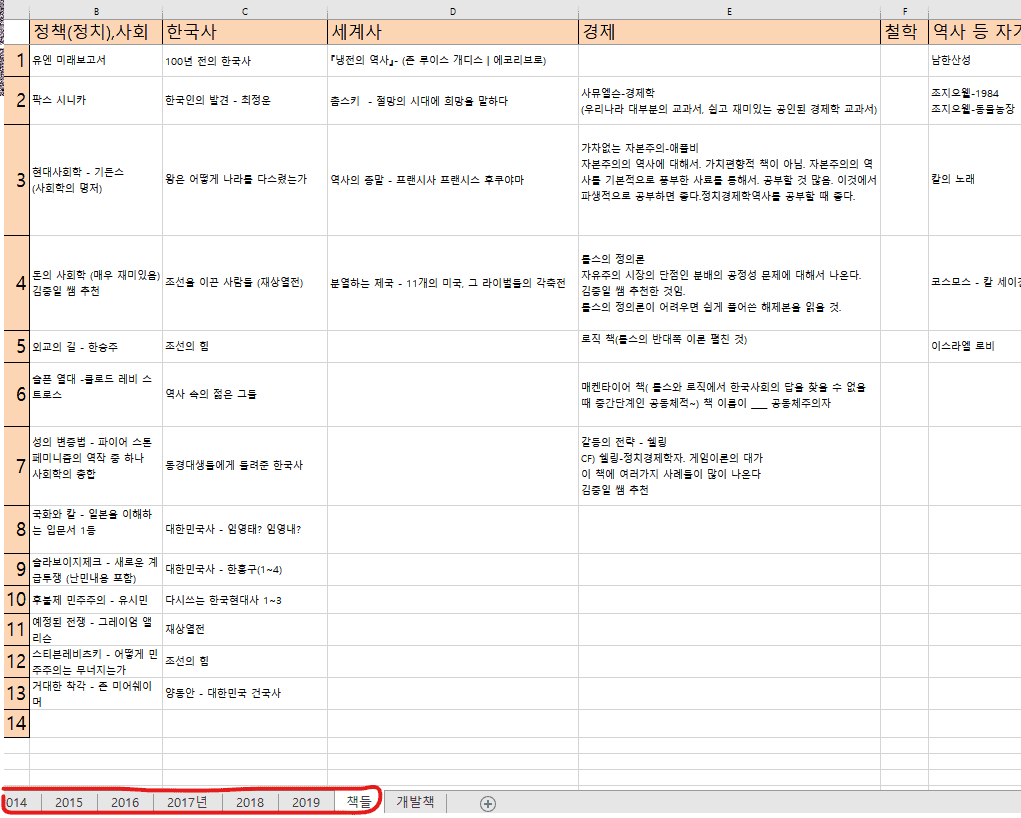Select the cell numbered 14 in first column

[16, 722]
